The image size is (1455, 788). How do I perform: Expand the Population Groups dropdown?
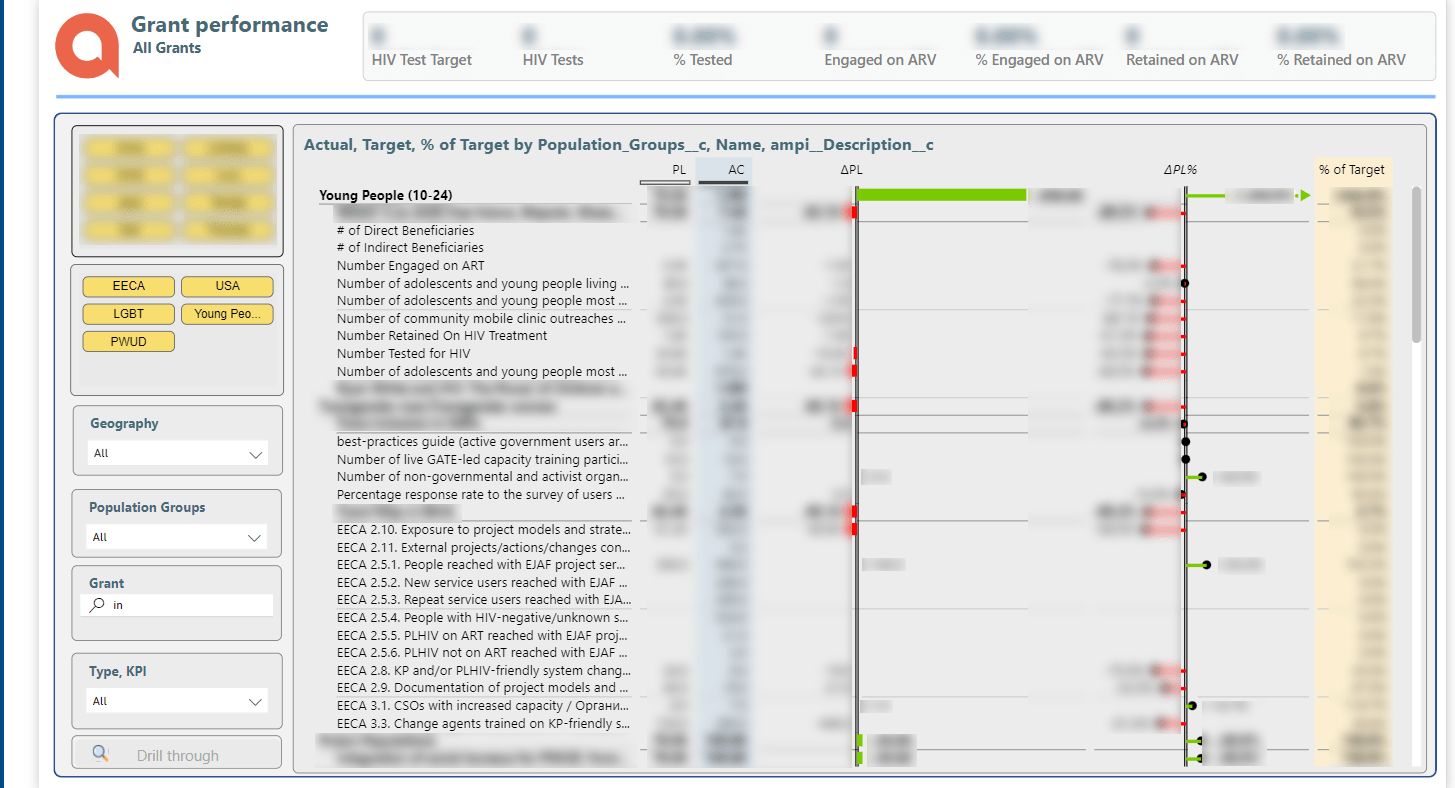[x=177, y=538]
